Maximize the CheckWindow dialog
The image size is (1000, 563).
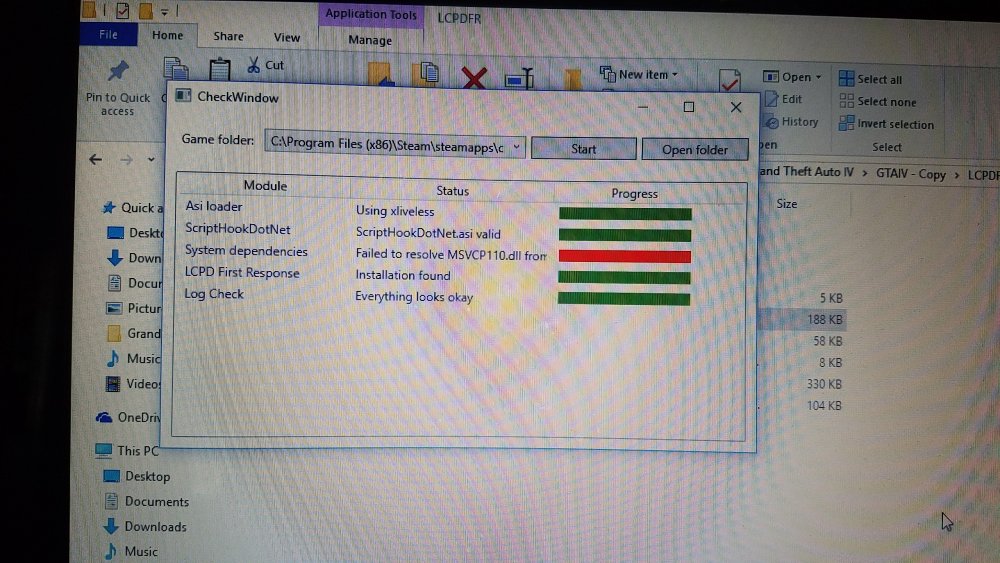click(689, 107)
